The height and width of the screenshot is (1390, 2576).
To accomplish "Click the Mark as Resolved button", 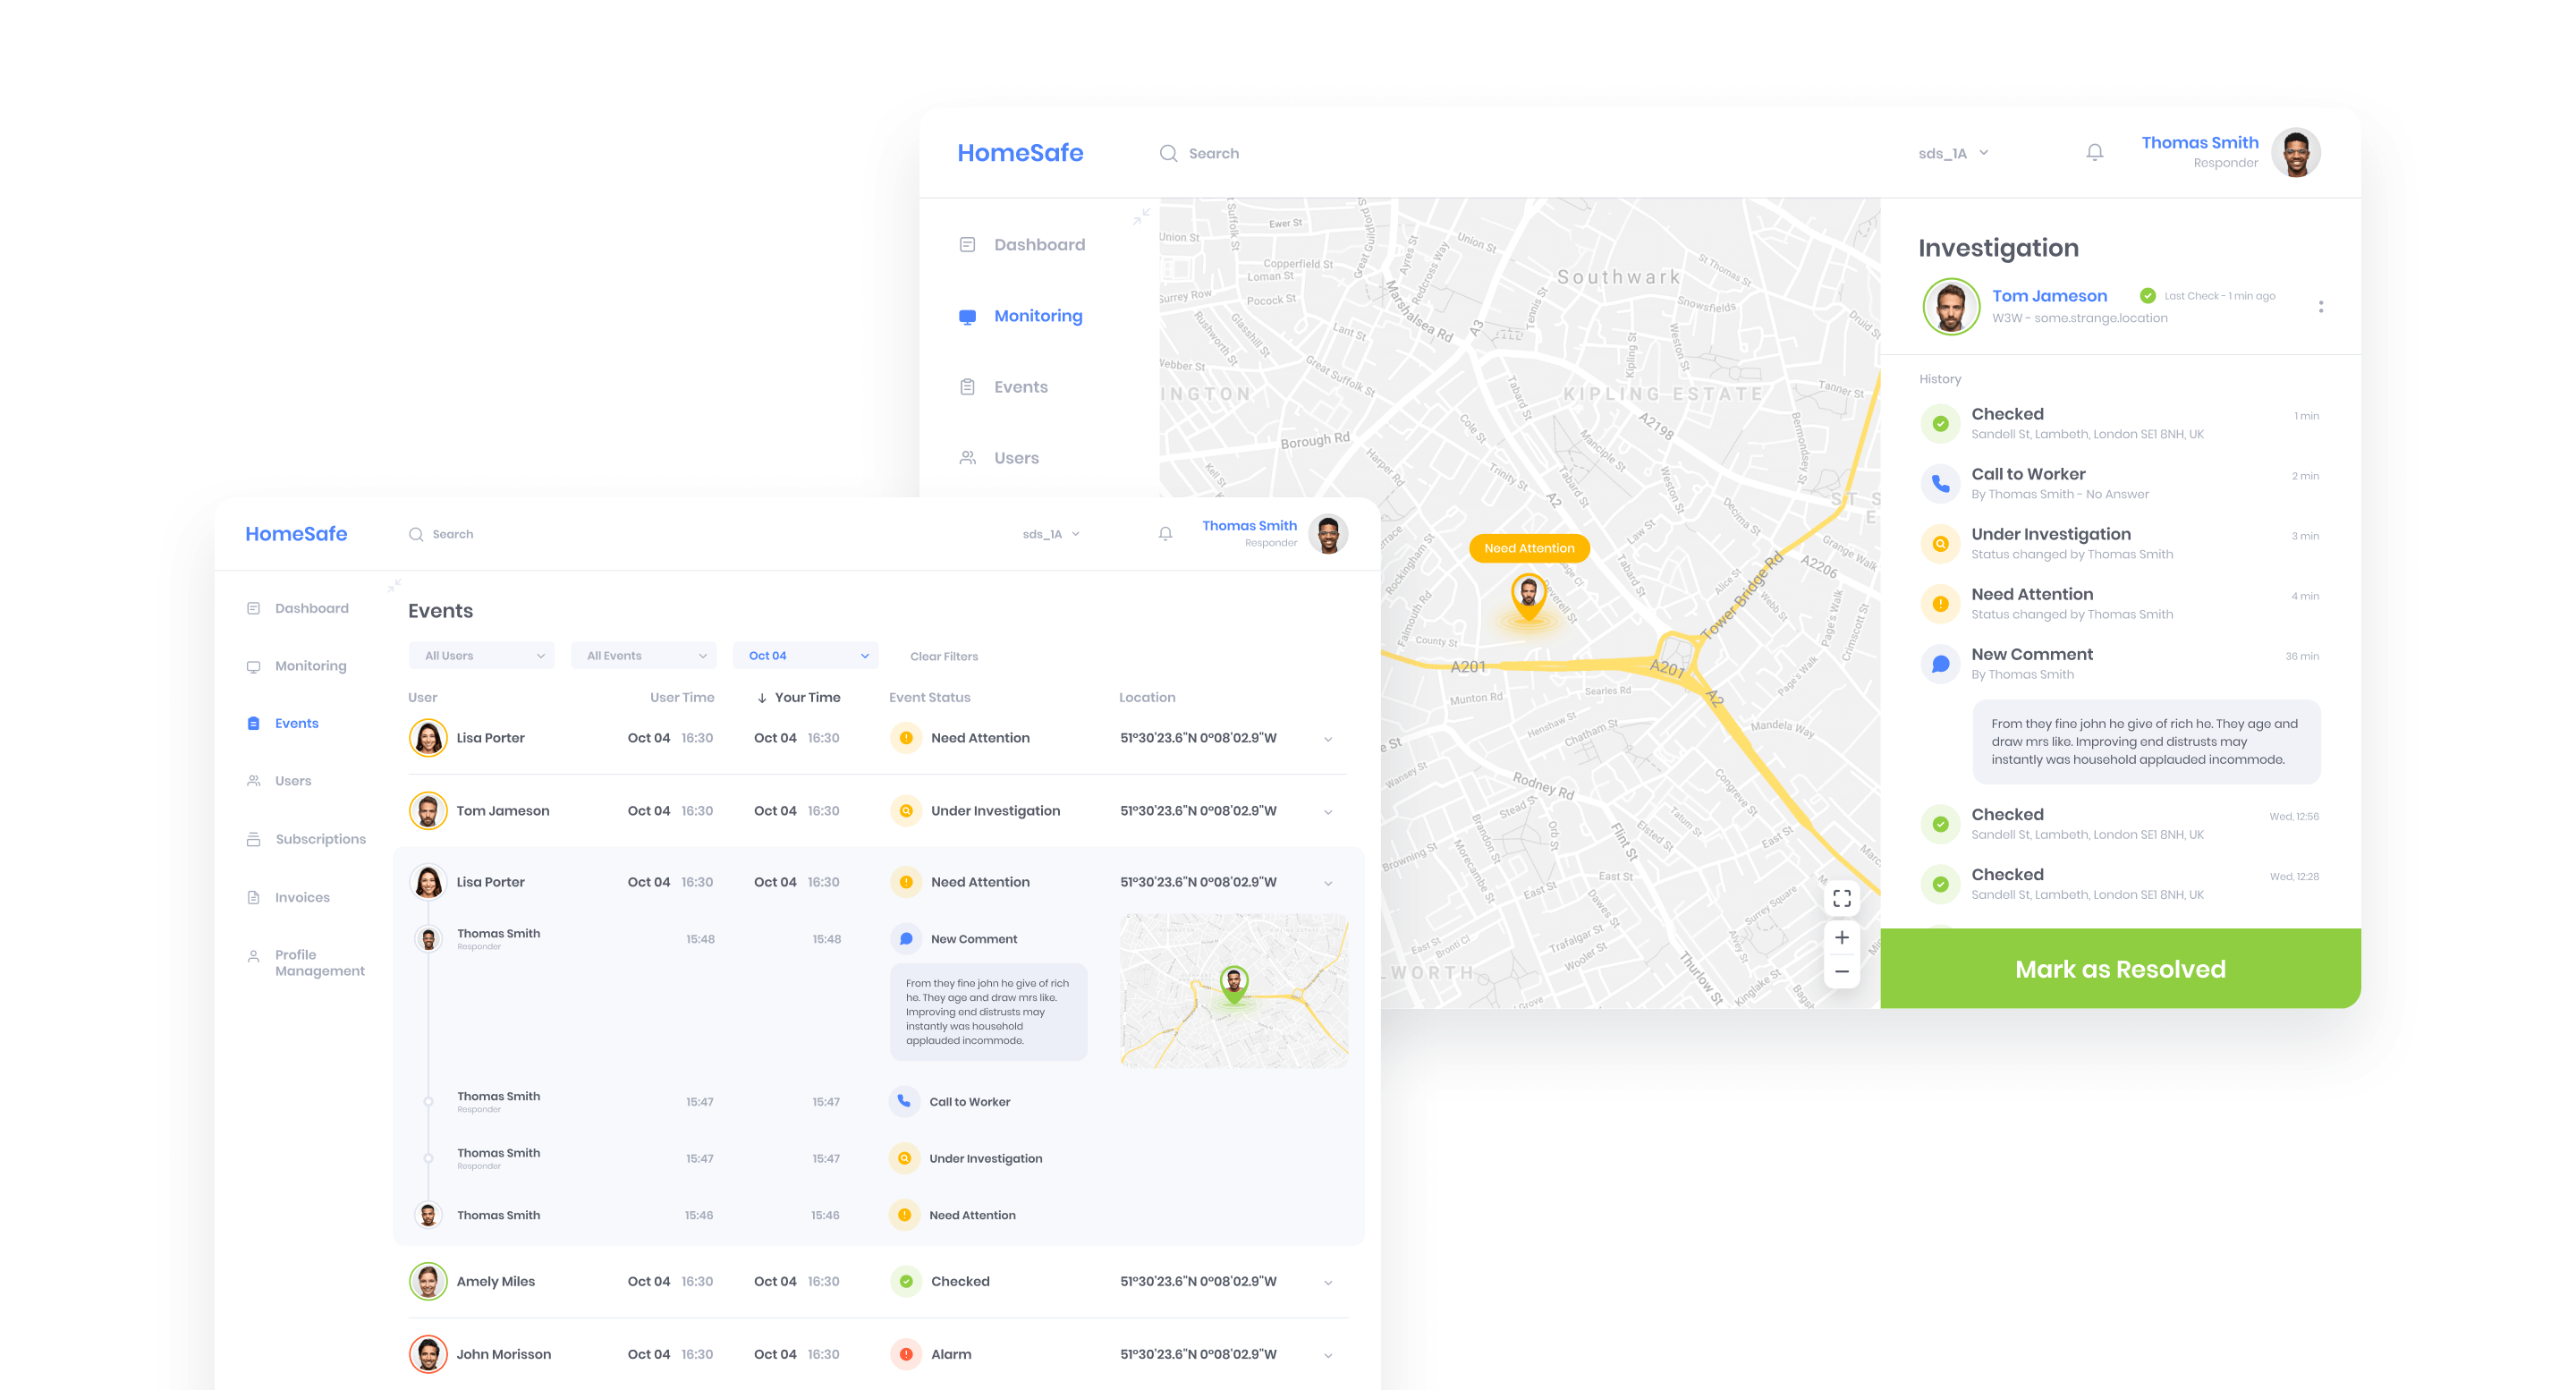I will tap(2120, 968).
